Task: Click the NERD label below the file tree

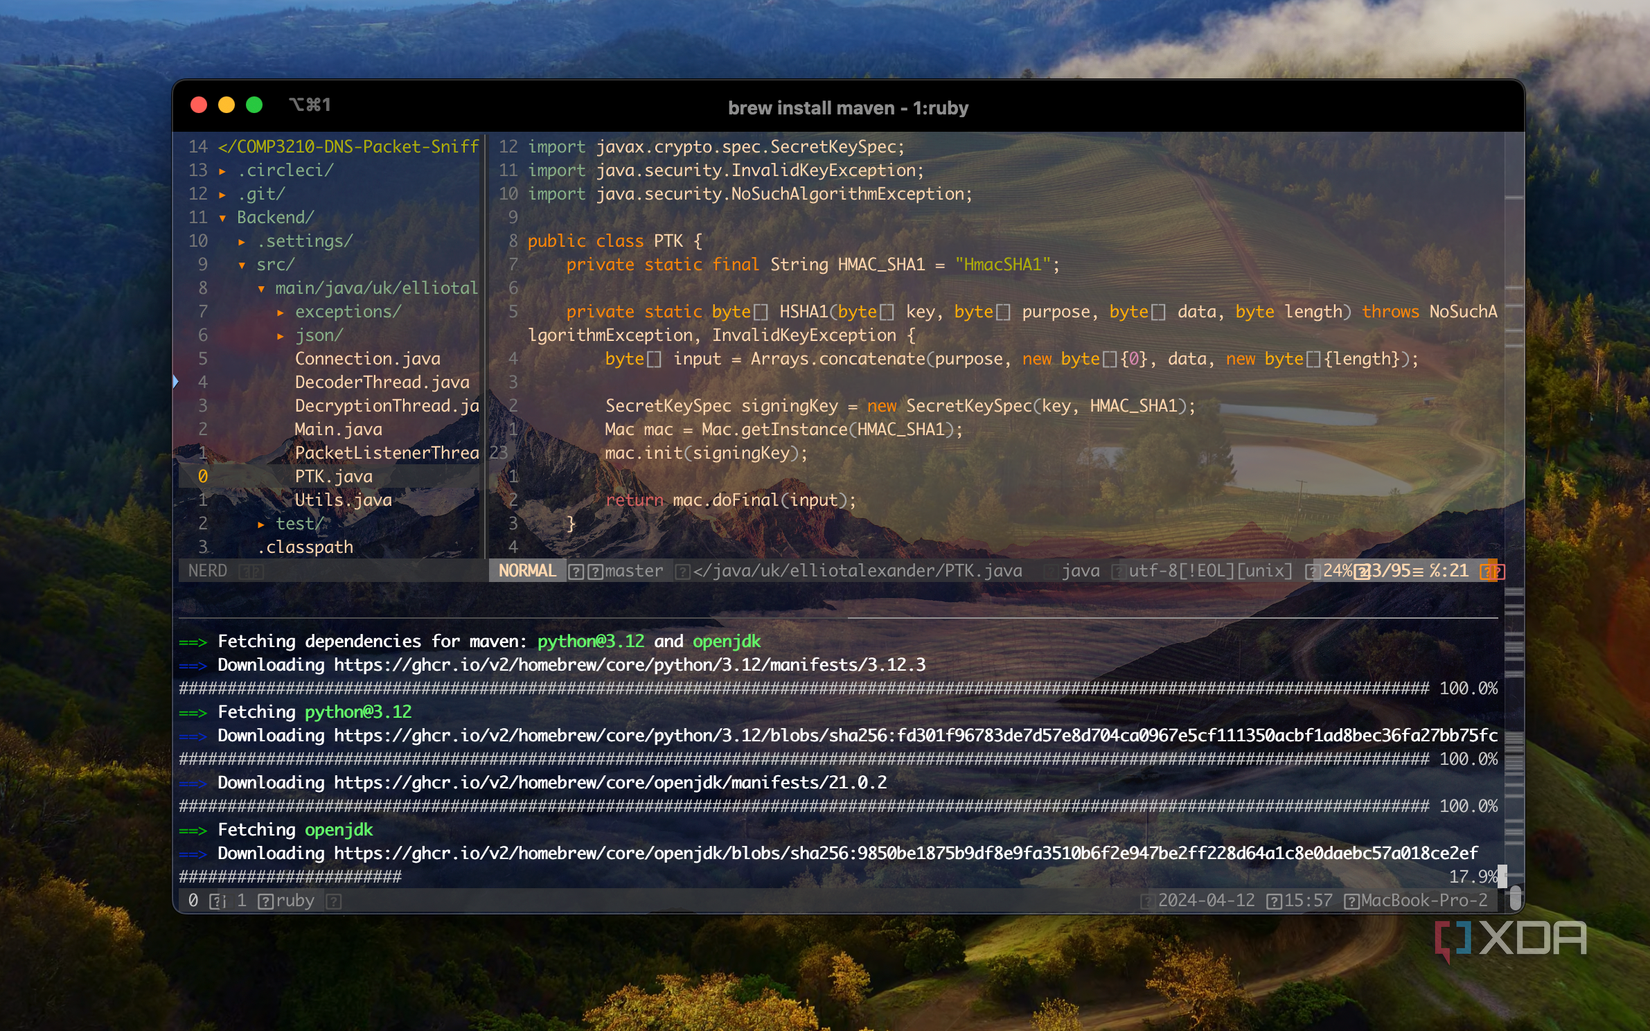Action: (207, 570)
